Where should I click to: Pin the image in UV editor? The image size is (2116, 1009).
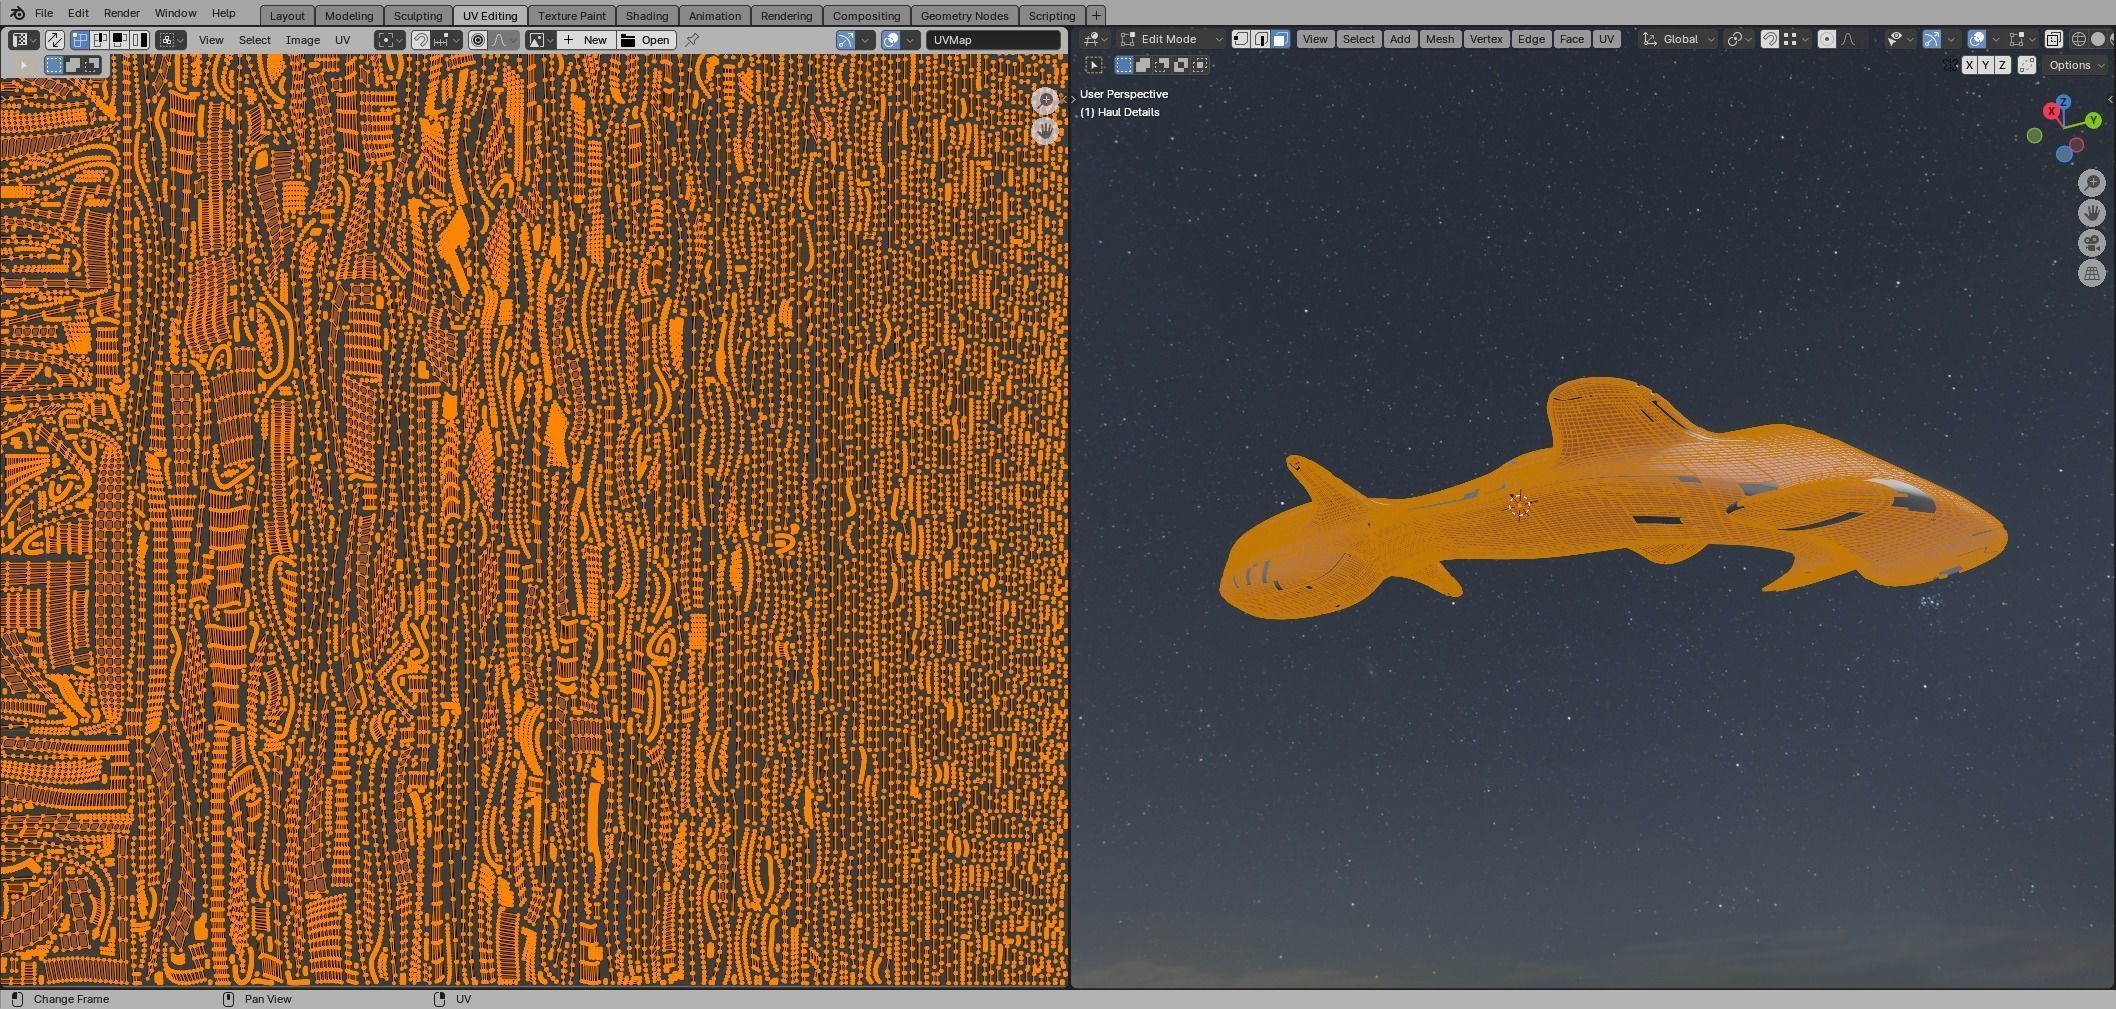coord(692,40)
